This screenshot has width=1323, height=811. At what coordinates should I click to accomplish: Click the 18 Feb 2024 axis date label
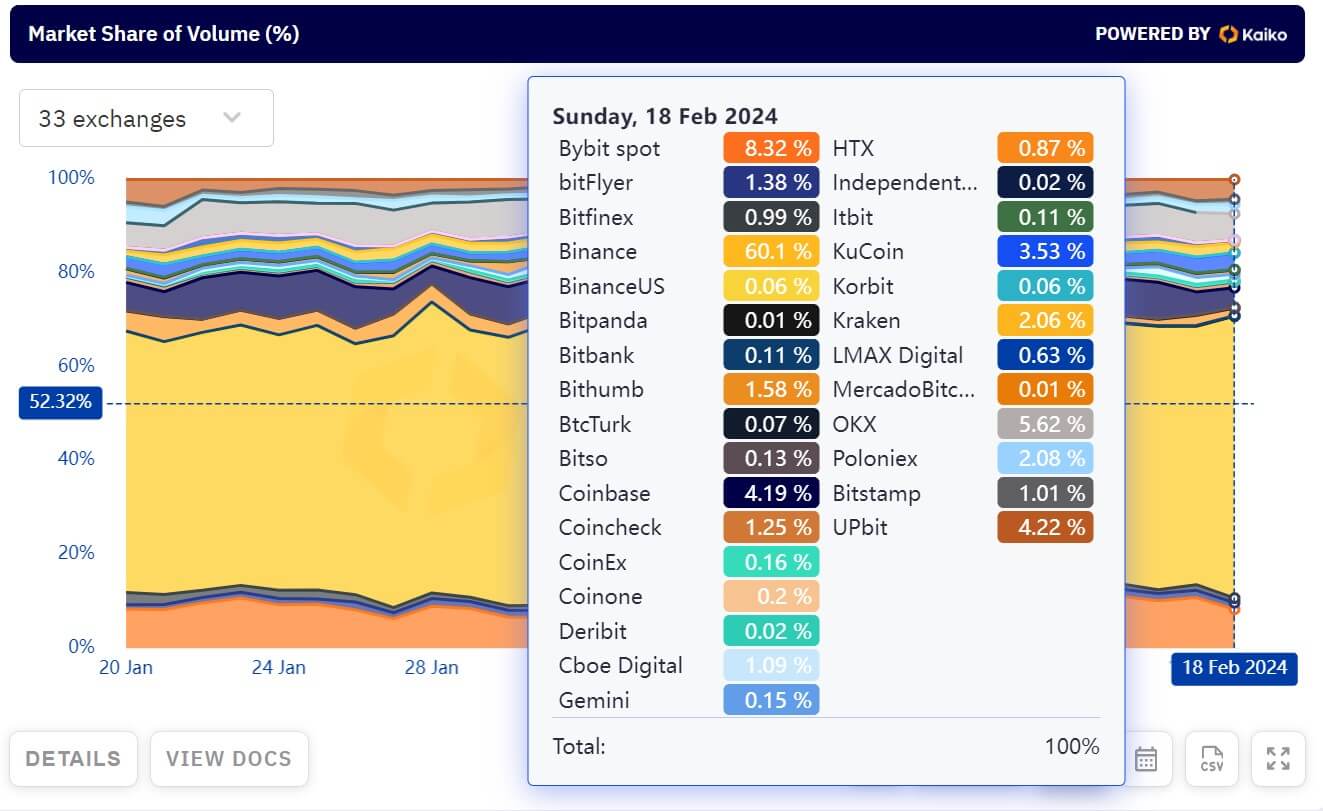[1234, 668]
